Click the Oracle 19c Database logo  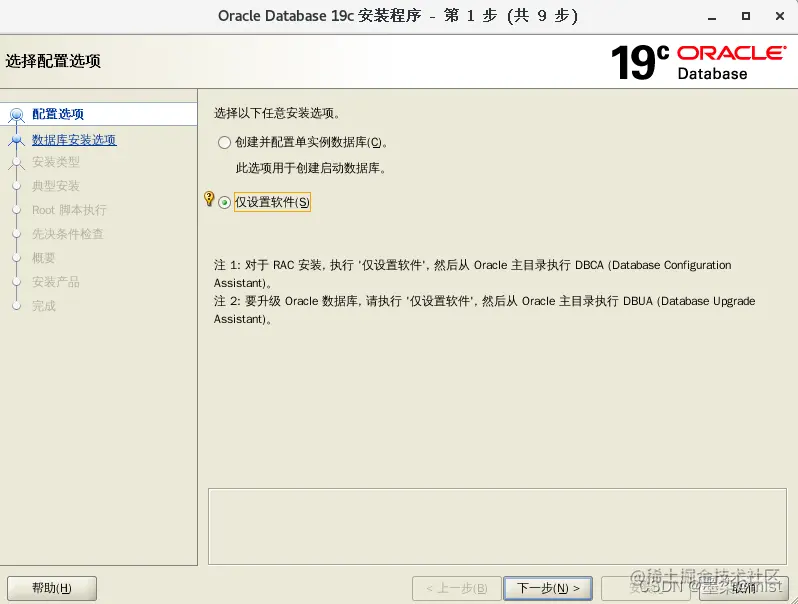click(698, 62)
